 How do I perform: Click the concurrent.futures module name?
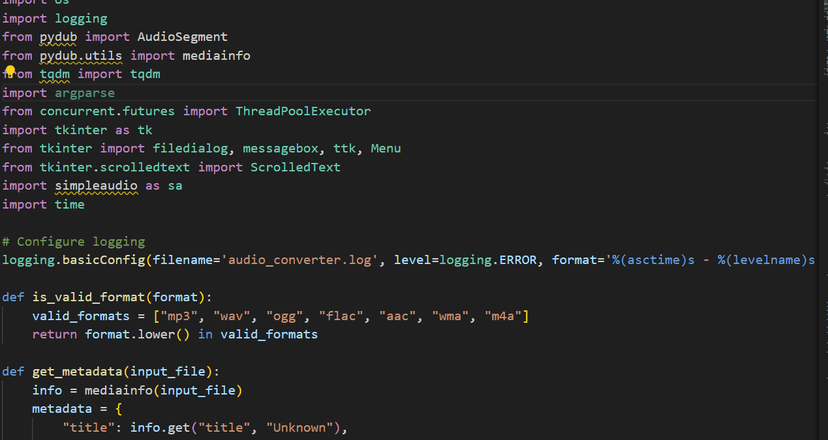(107, 111)
